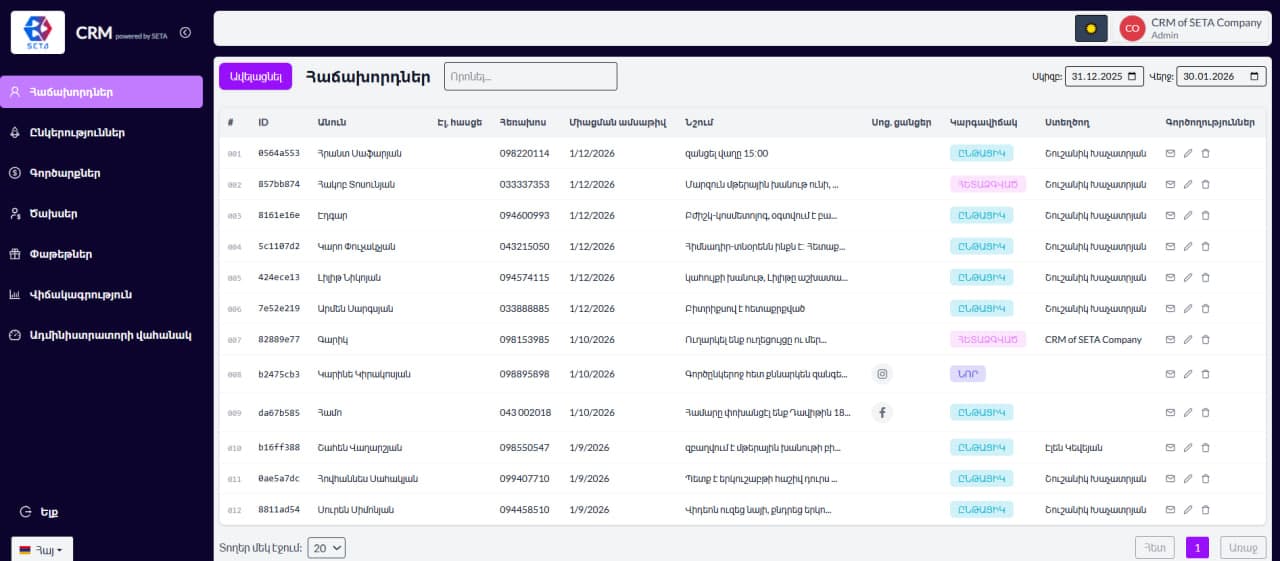Open the end date picker 30.01.2026

click(1221, 76)
